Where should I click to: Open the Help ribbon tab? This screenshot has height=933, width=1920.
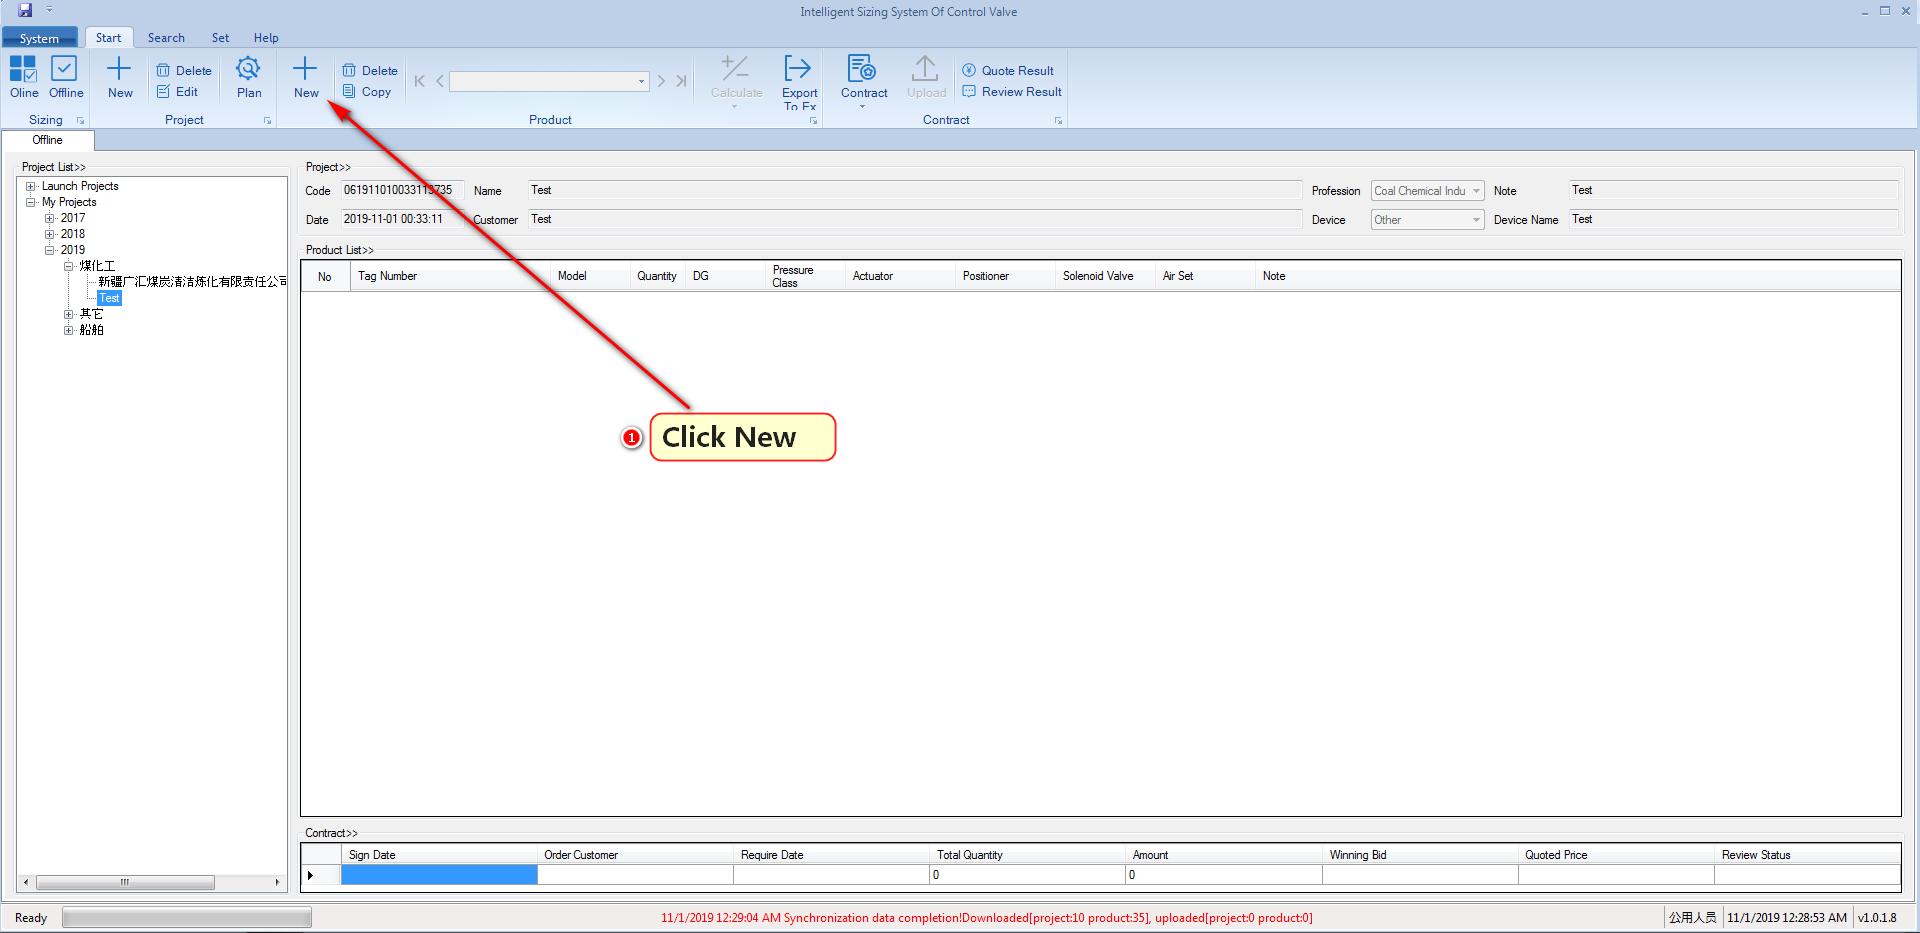coord(266,38)
